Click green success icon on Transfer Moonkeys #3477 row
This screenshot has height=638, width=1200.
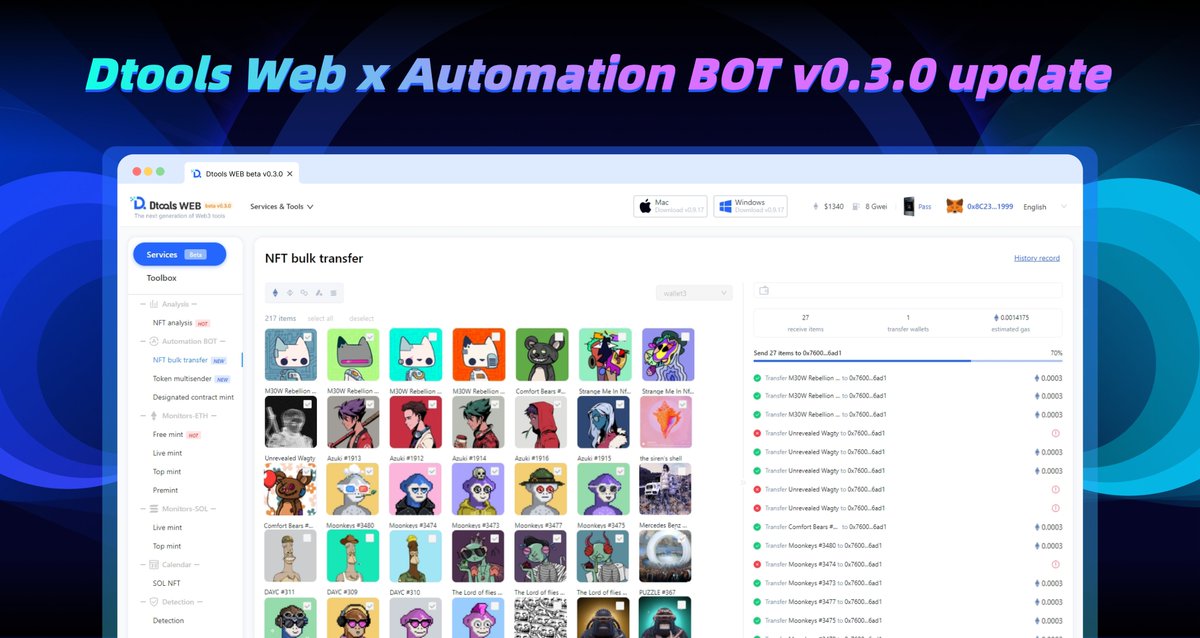coord(757,602)
